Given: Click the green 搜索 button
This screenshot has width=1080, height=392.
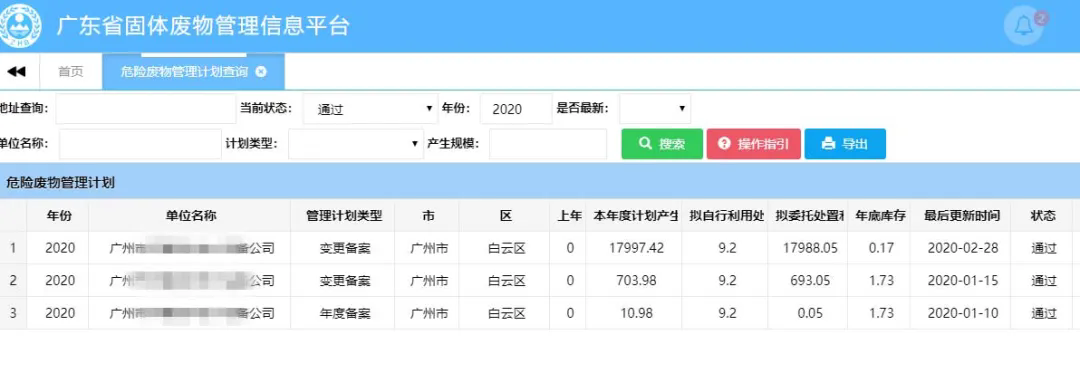Looking at the screenshot, I should (662, 144).
